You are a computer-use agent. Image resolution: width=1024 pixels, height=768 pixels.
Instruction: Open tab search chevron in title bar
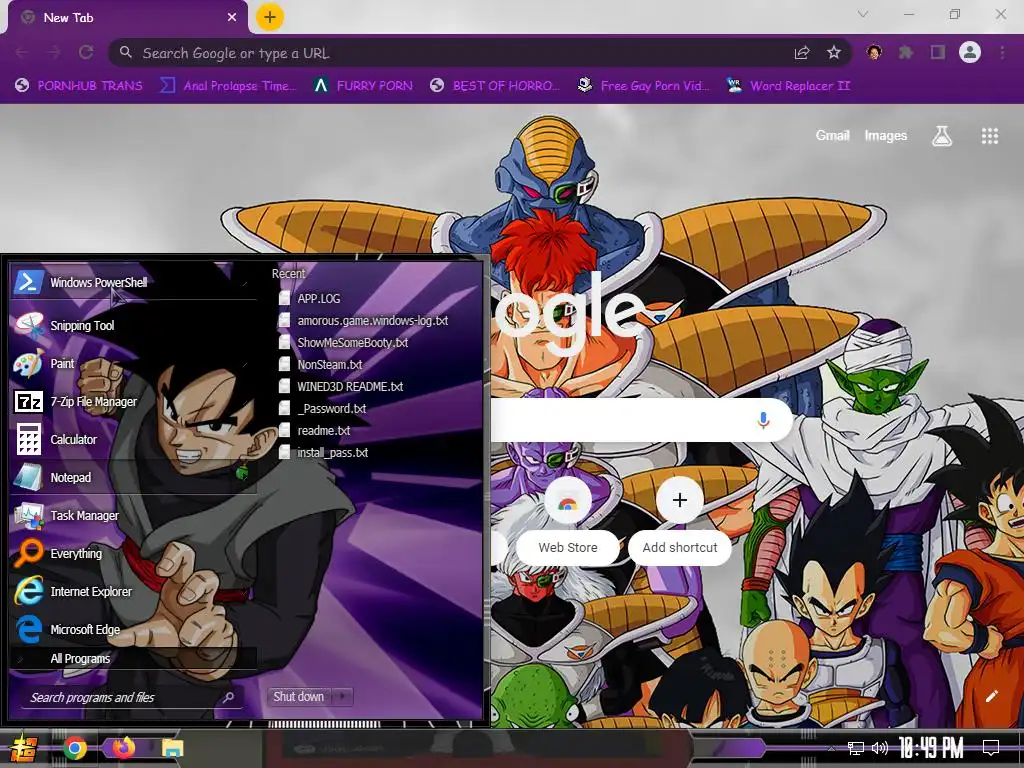863,14
